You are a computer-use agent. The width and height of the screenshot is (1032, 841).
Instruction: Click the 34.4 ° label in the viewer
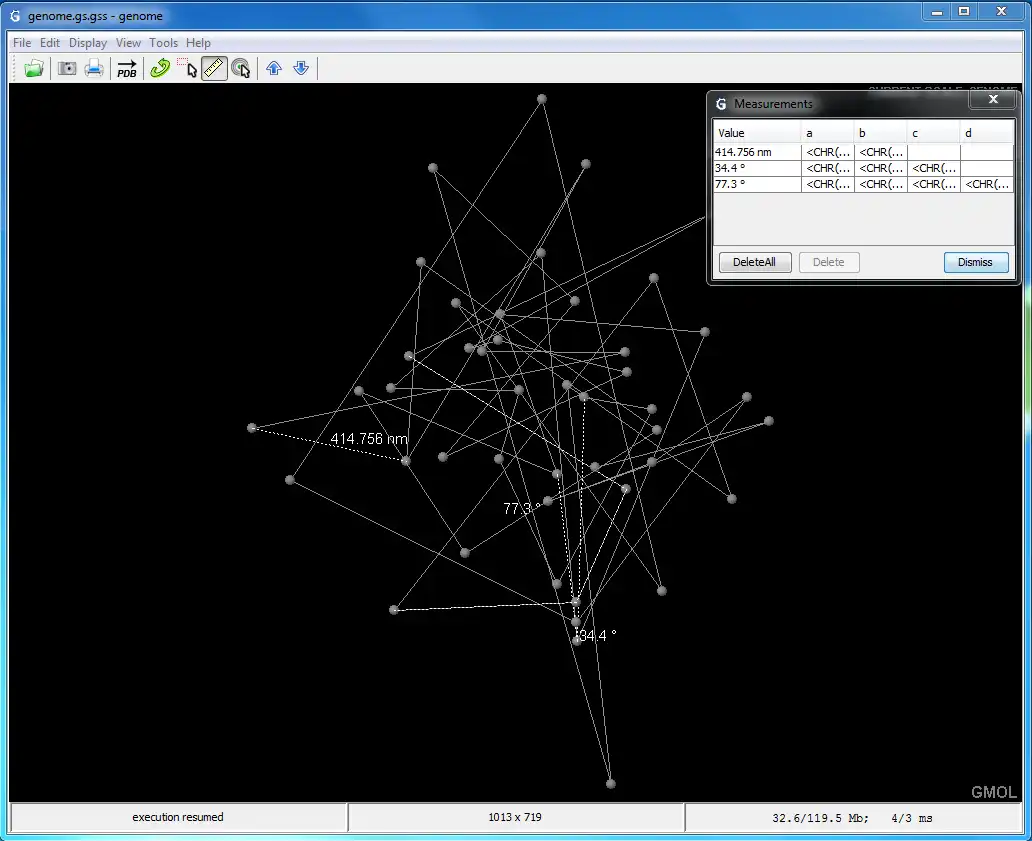(598, 636)
